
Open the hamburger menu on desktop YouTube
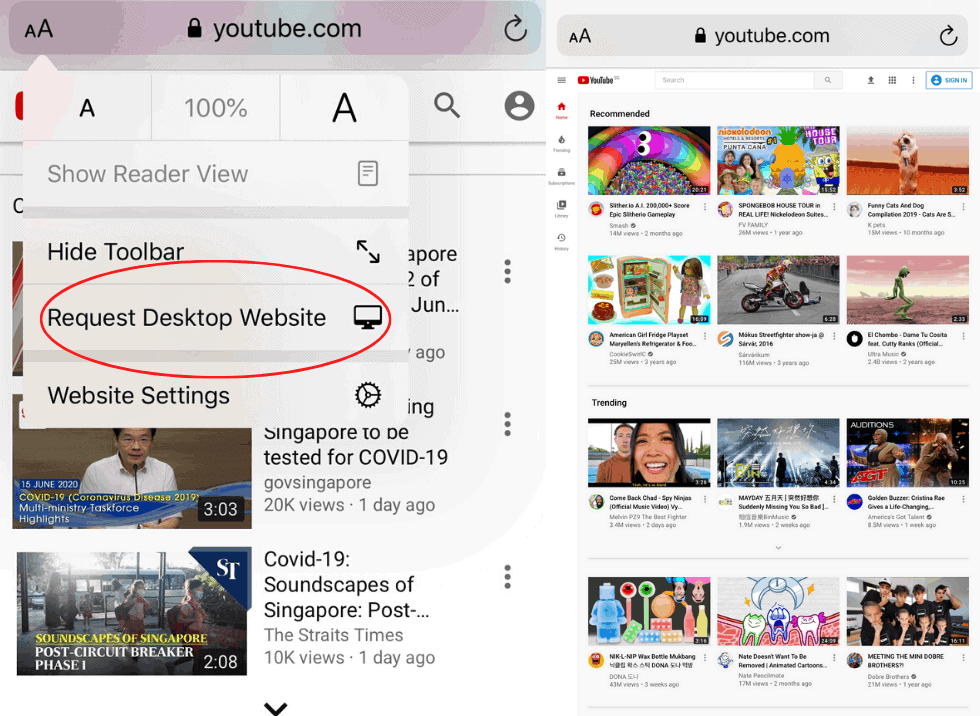pos(562,80)
